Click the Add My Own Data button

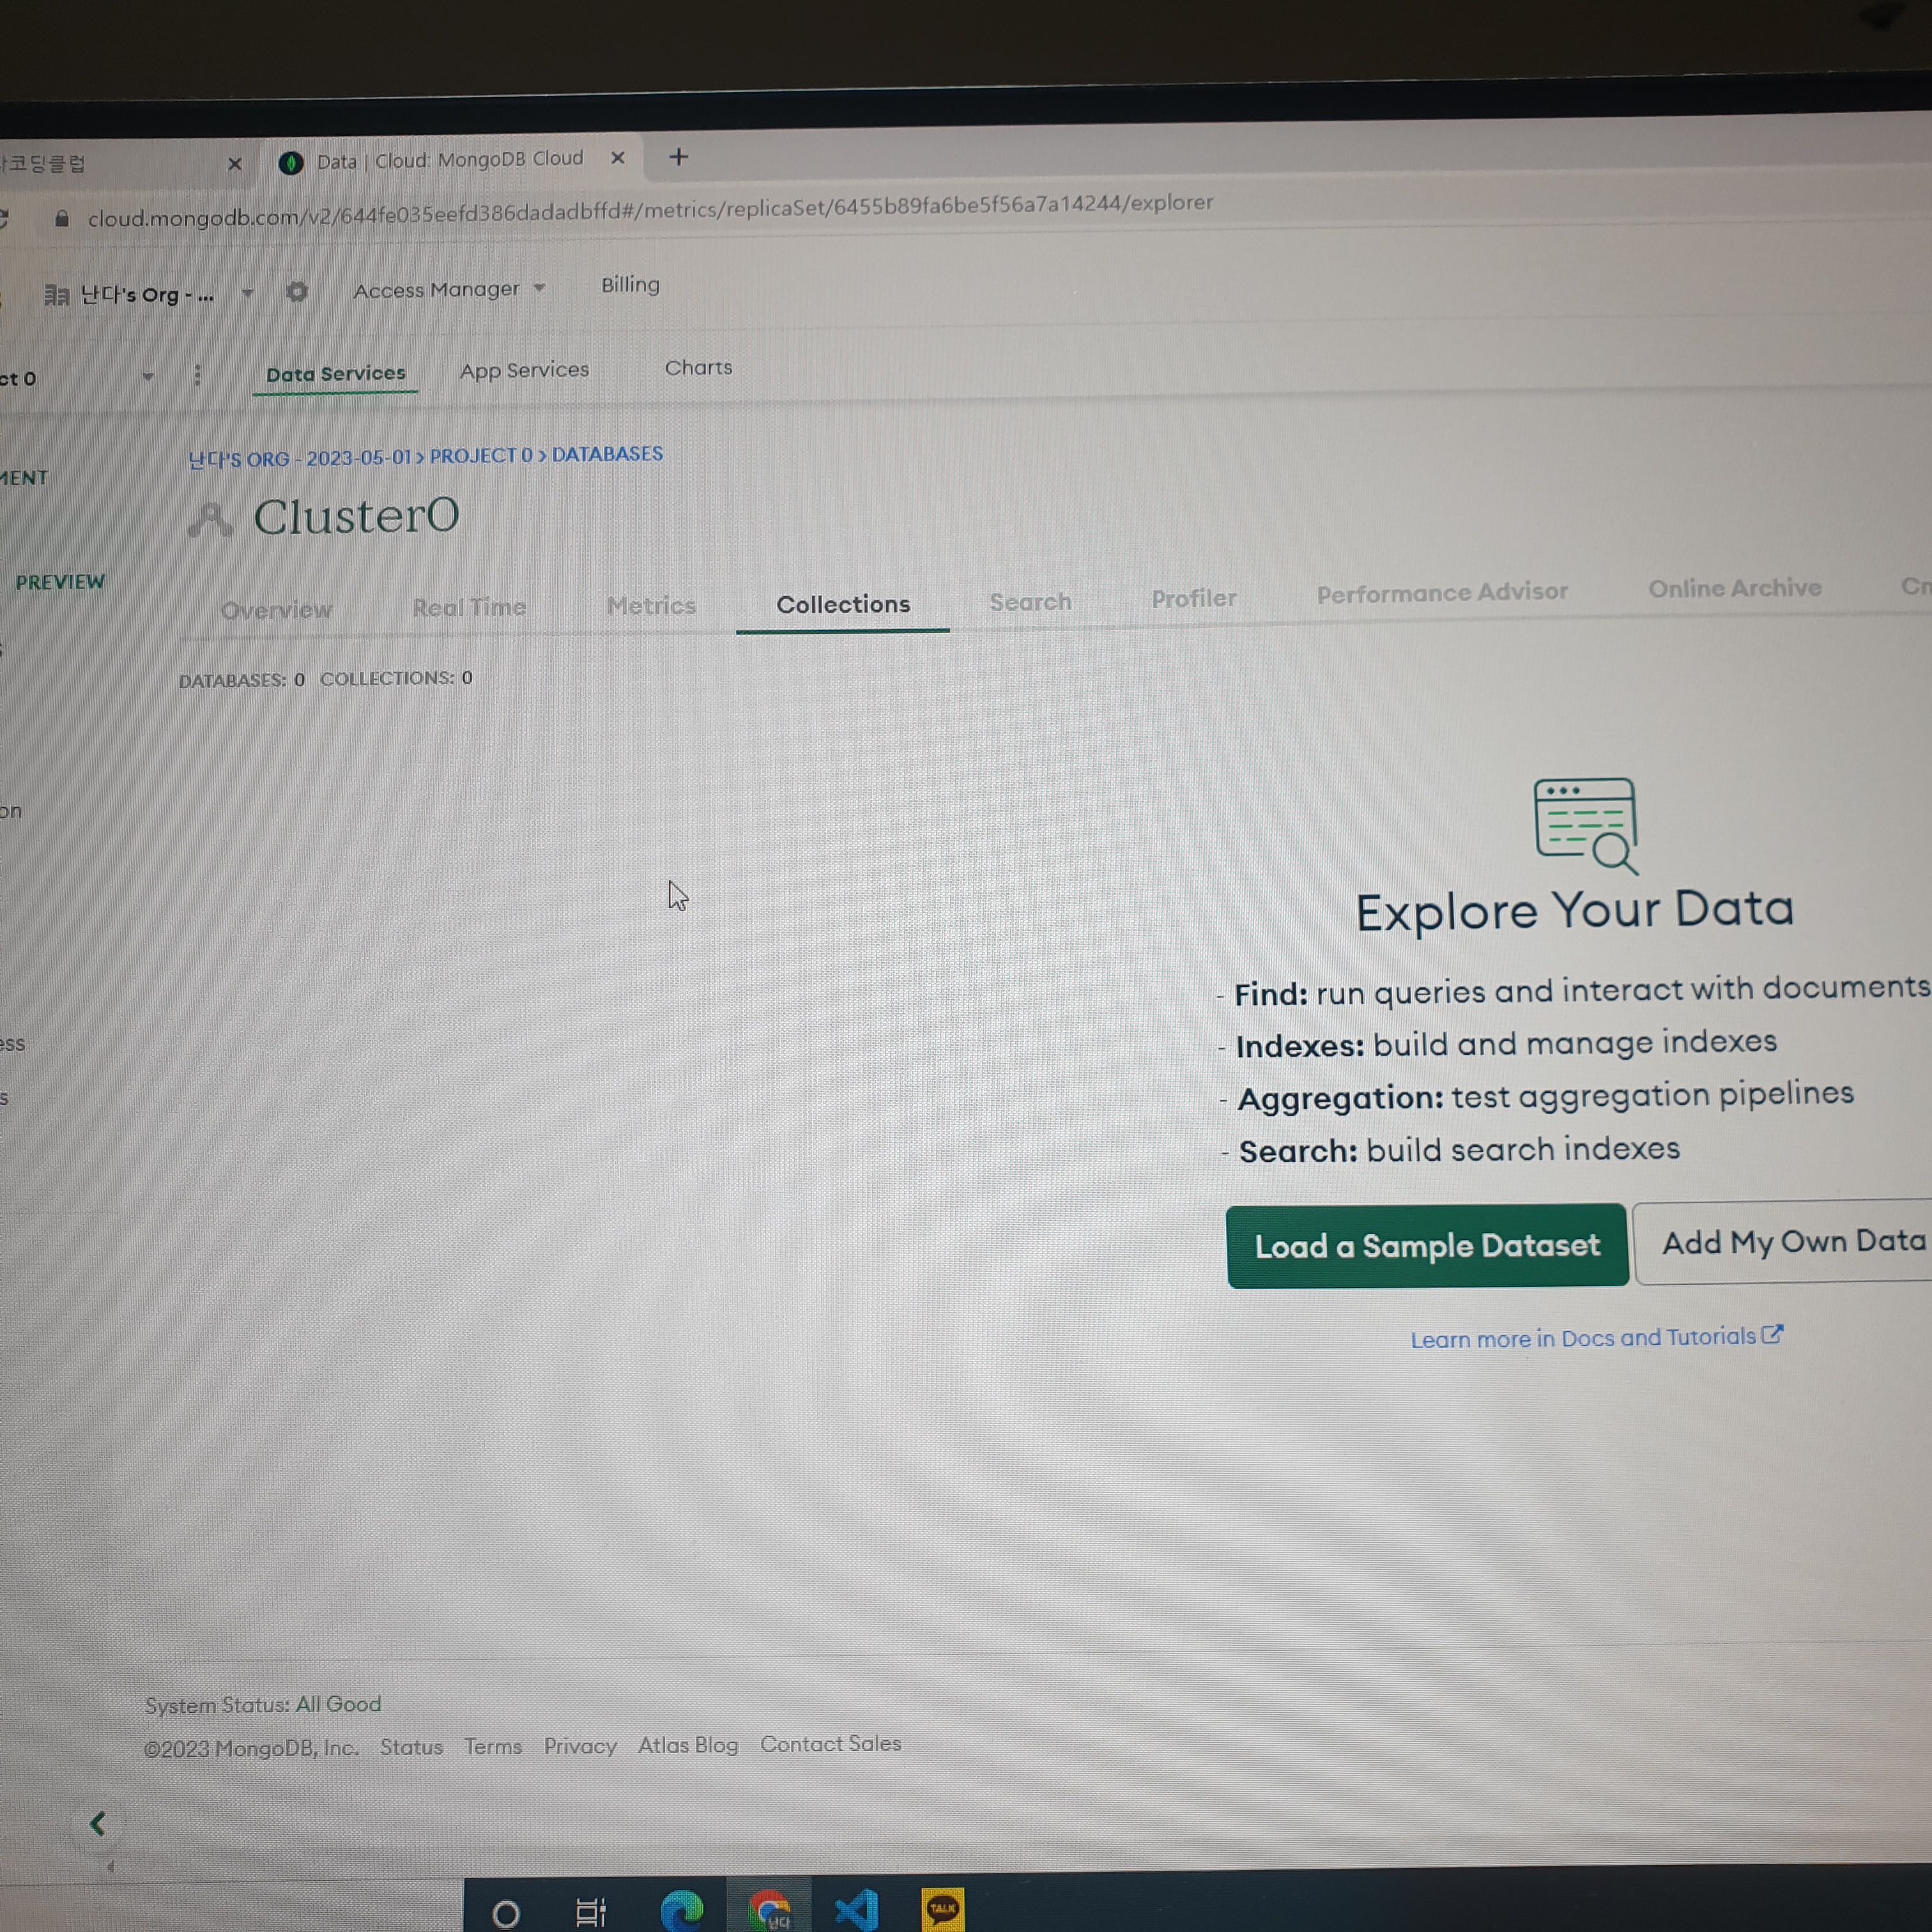tap(1784, 1242)
